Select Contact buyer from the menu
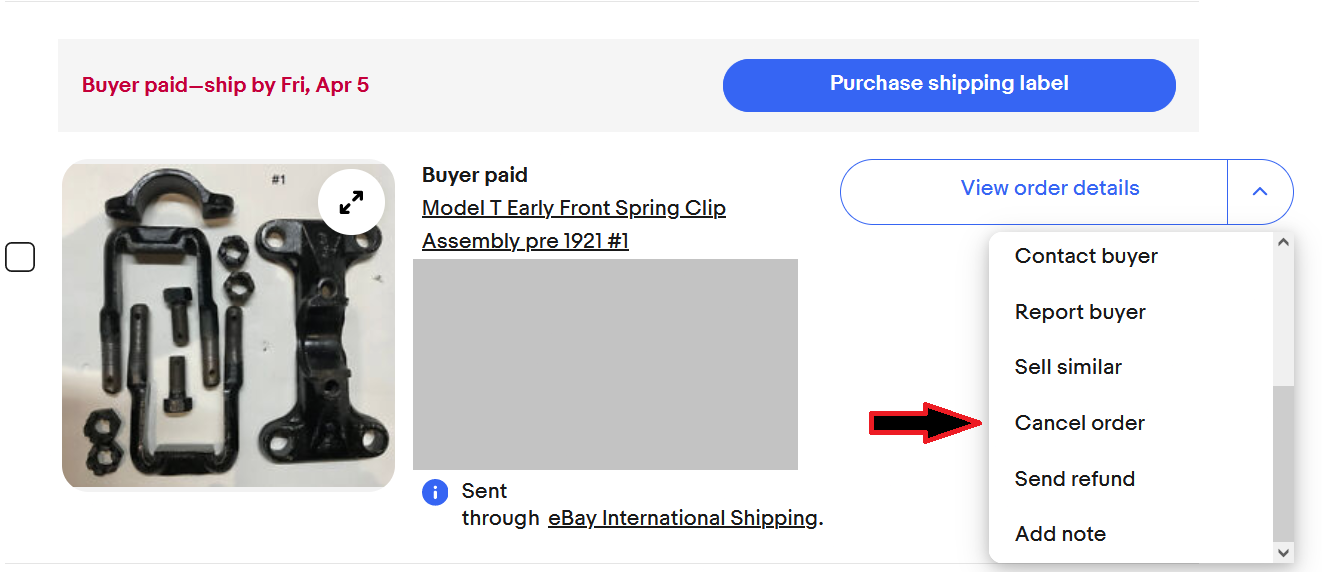This screenshot has height=572, width=1322. click(1086, 256)
